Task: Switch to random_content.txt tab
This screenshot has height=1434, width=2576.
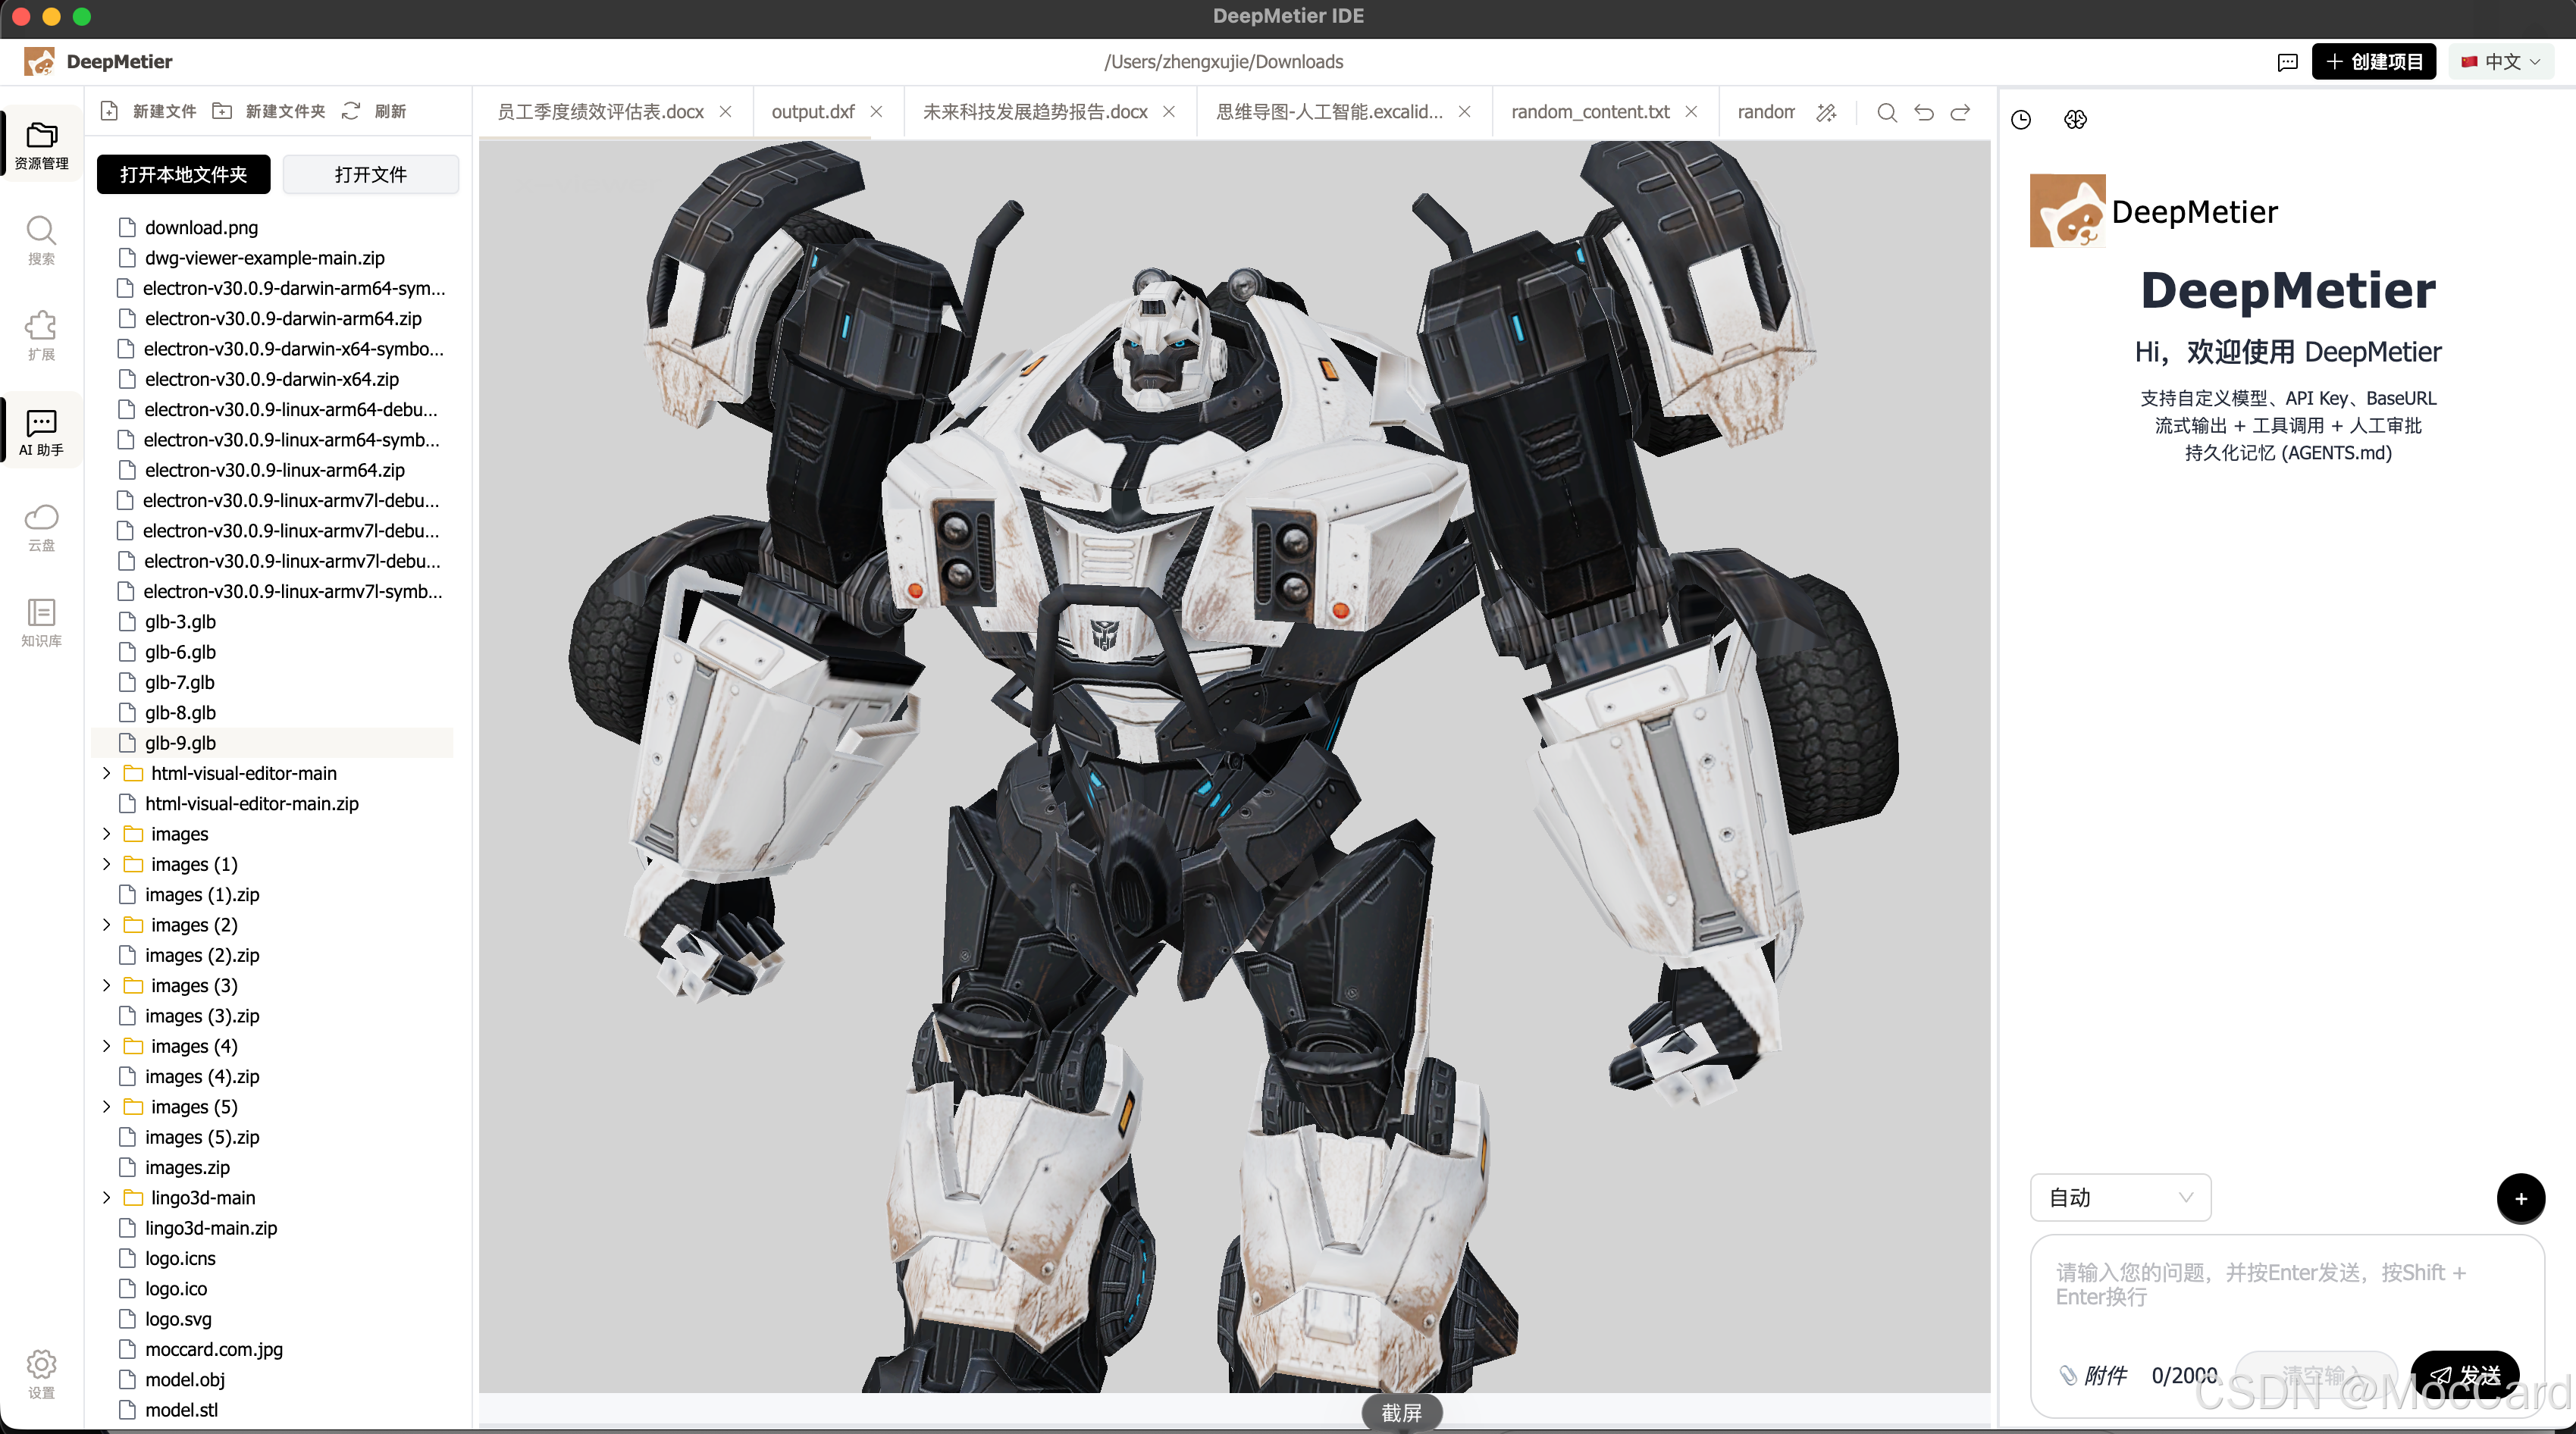Action: 1590,112
